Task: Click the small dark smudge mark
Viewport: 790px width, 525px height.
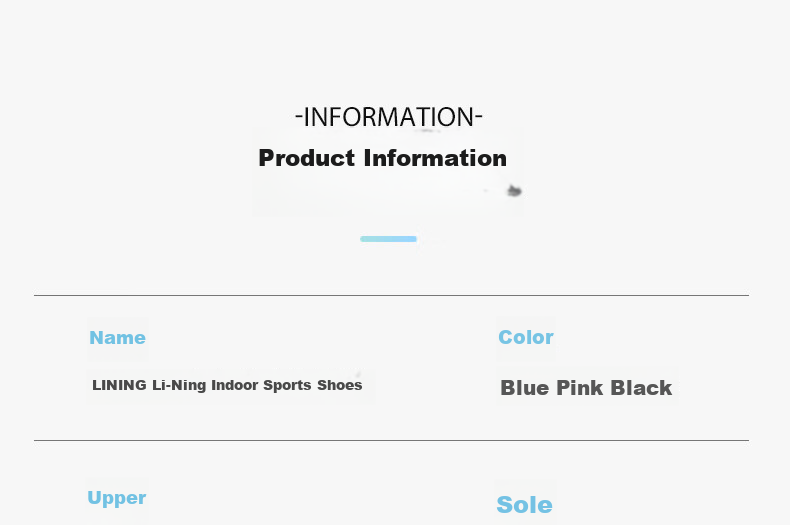Action: point(514,191)
